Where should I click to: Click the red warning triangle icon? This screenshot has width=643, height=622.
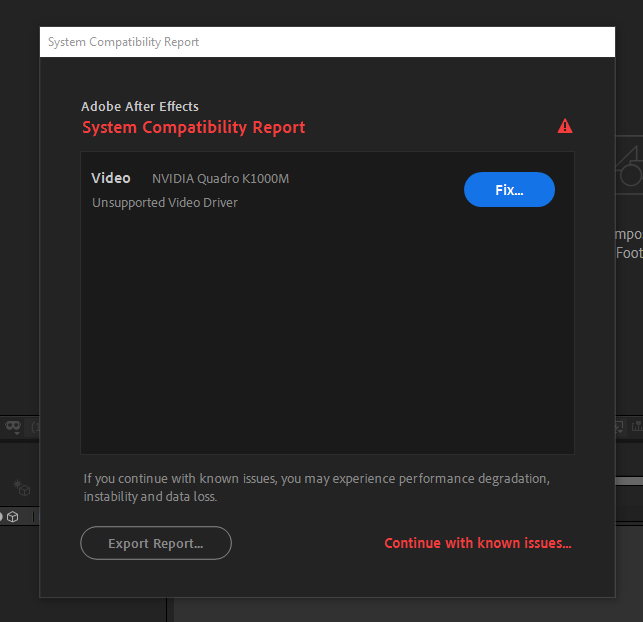click(x=565, y=126)
